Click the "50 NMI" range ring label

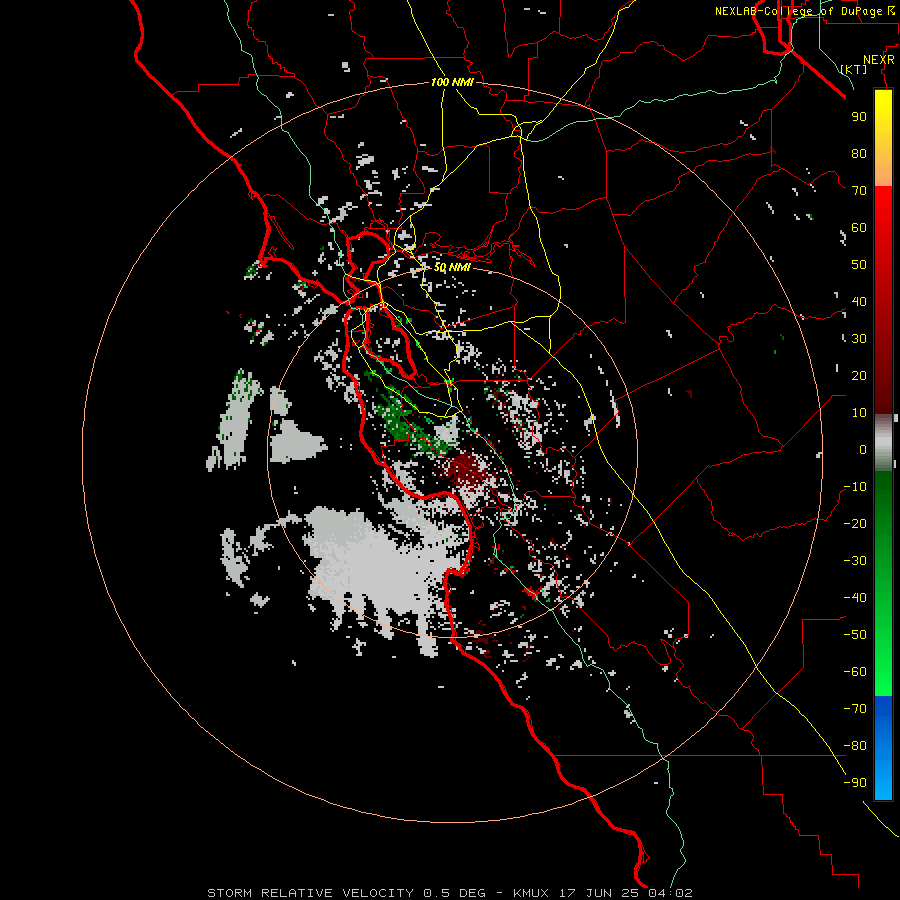452,267
